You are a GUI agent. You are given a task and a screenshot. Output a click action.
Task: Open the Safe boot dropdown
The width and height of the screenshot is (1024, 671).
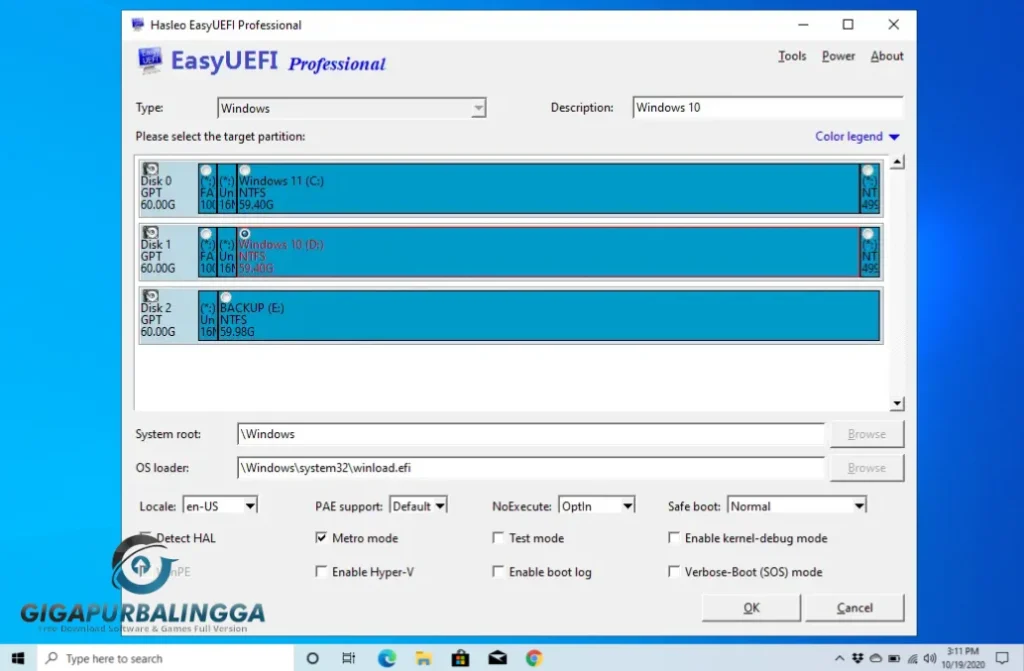859,506
